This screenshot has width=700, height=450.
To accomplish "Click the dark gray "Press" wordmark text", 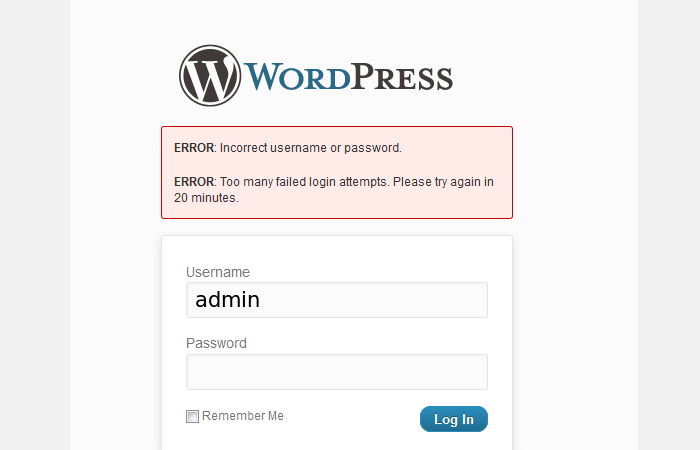I will pos(400,77).
